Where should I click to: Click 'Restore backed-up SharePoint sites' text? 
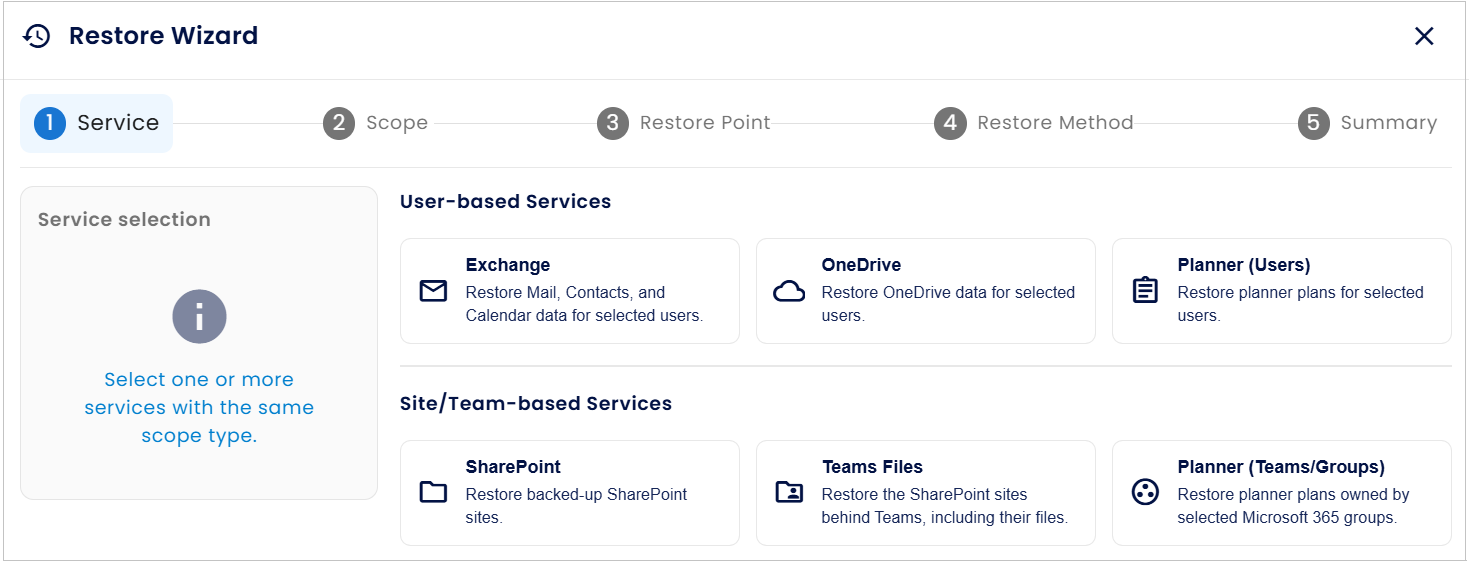click(x=577, y=506)
